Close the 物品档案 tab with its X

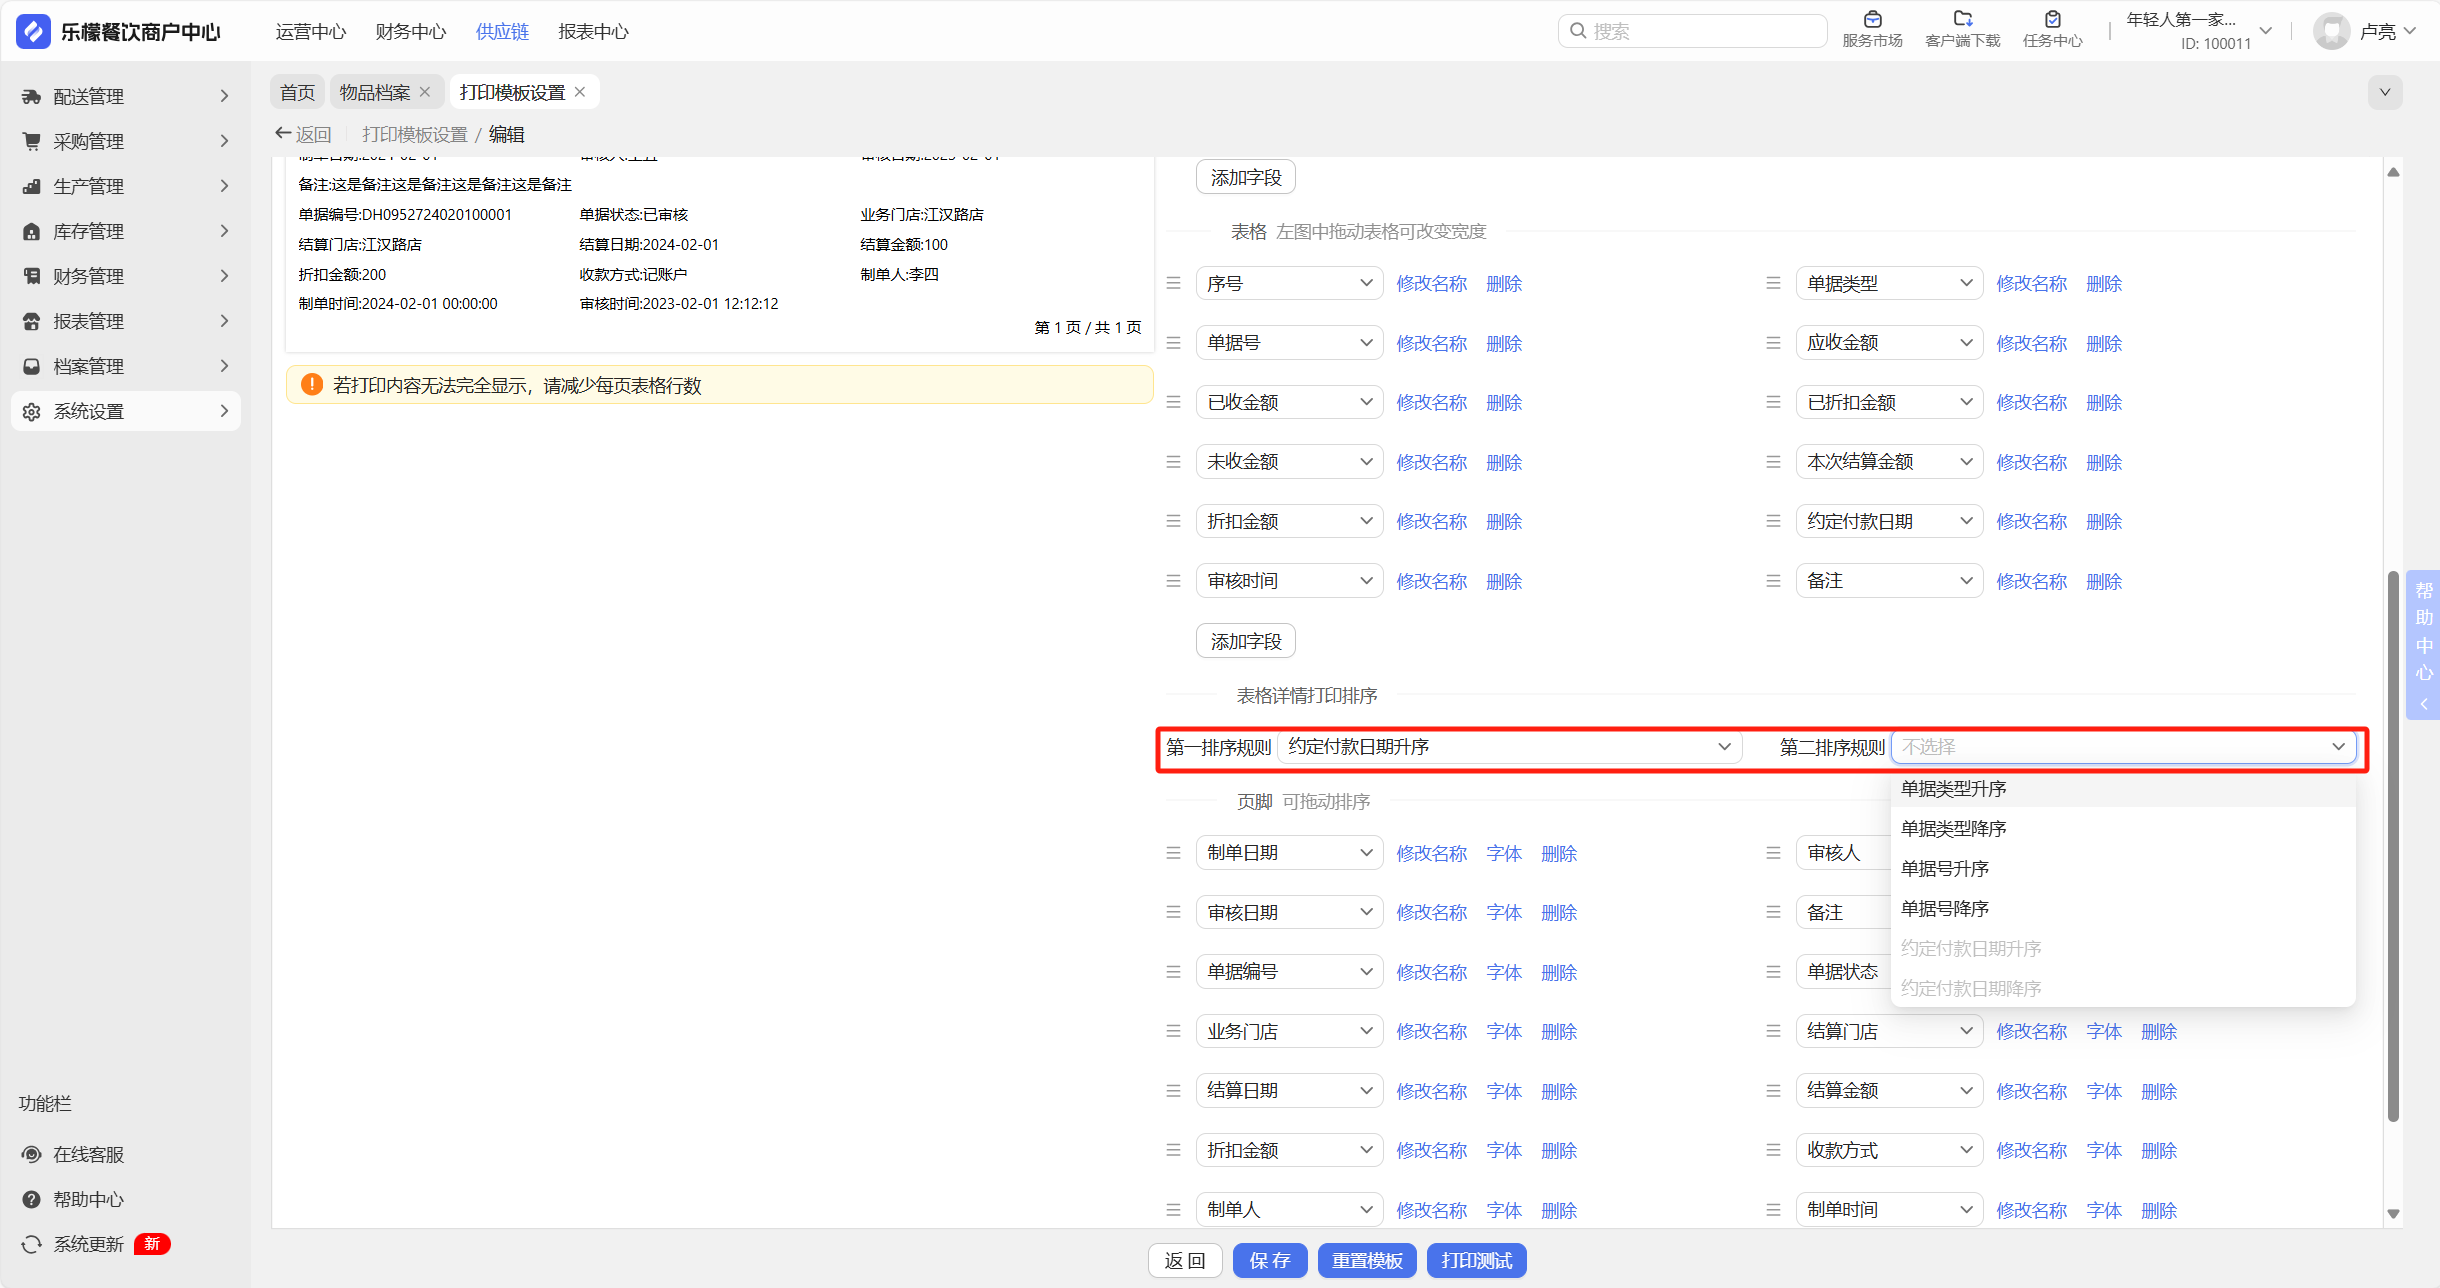click(425, 92)
